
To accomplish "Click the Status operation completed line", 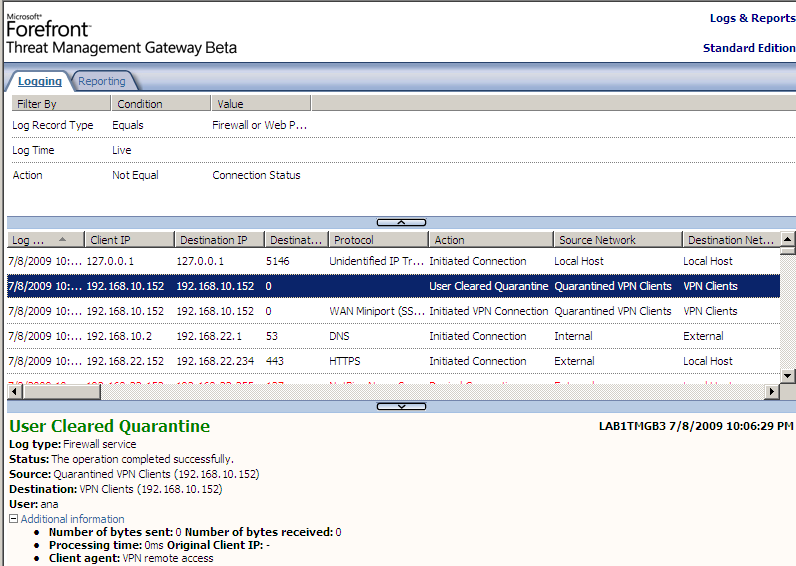I will coord(121,459).
